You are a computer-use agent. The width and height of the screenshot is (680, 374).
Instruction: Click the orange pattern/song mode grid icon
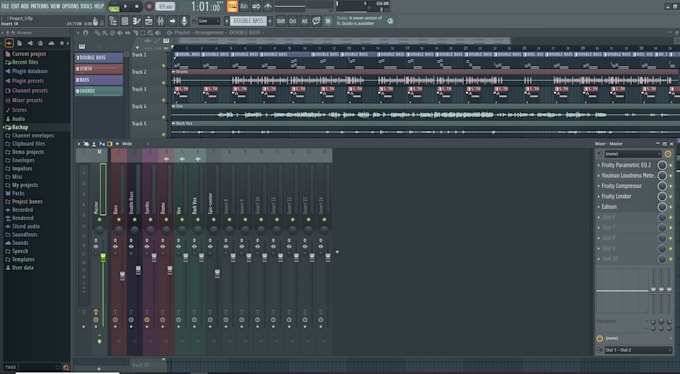232,6
